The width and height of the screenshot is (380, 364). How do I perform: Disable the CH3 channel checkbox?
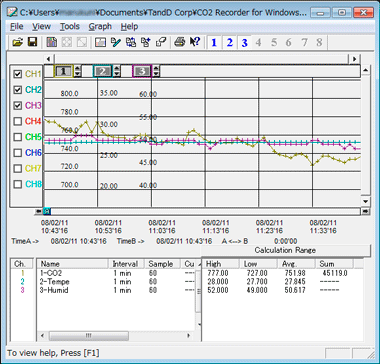click(x=18, y=106)
